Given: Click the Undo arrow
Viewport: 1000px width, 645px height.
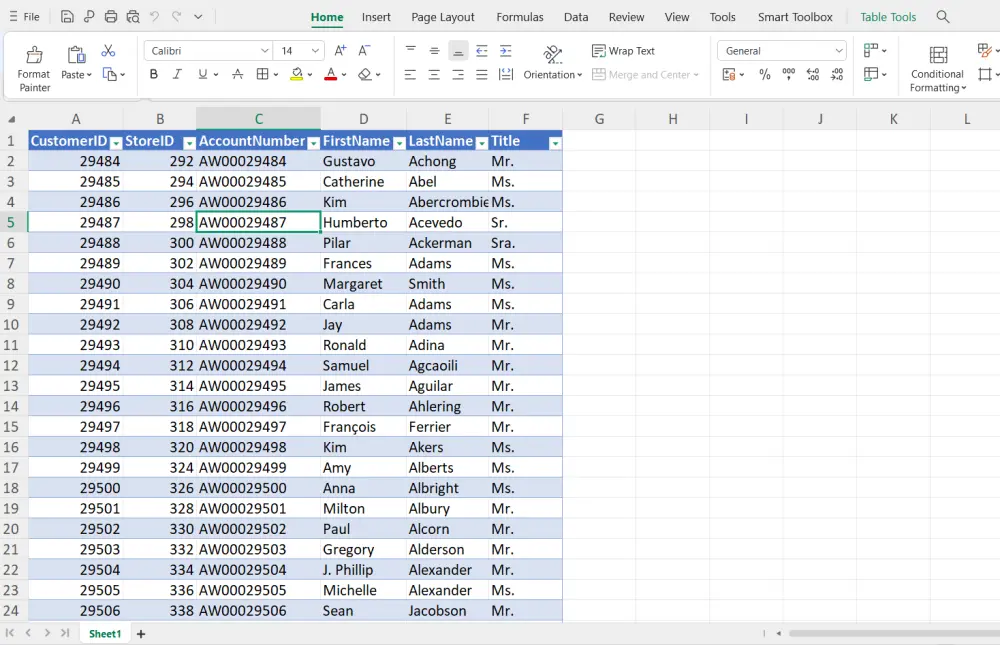Looking at the screenshot, I should pyautogui.click(x=154, y=17).
